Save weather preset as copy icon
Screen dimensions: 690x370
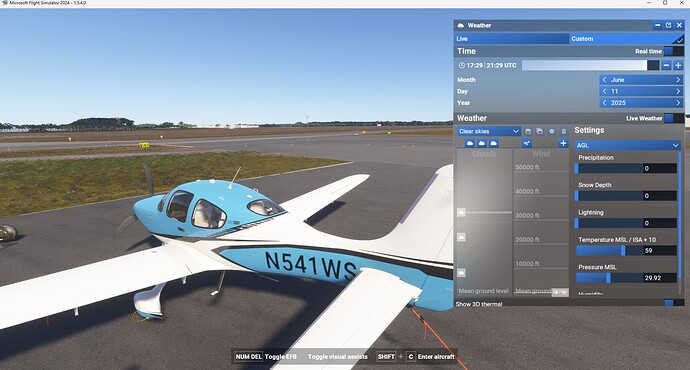[540, 131]
